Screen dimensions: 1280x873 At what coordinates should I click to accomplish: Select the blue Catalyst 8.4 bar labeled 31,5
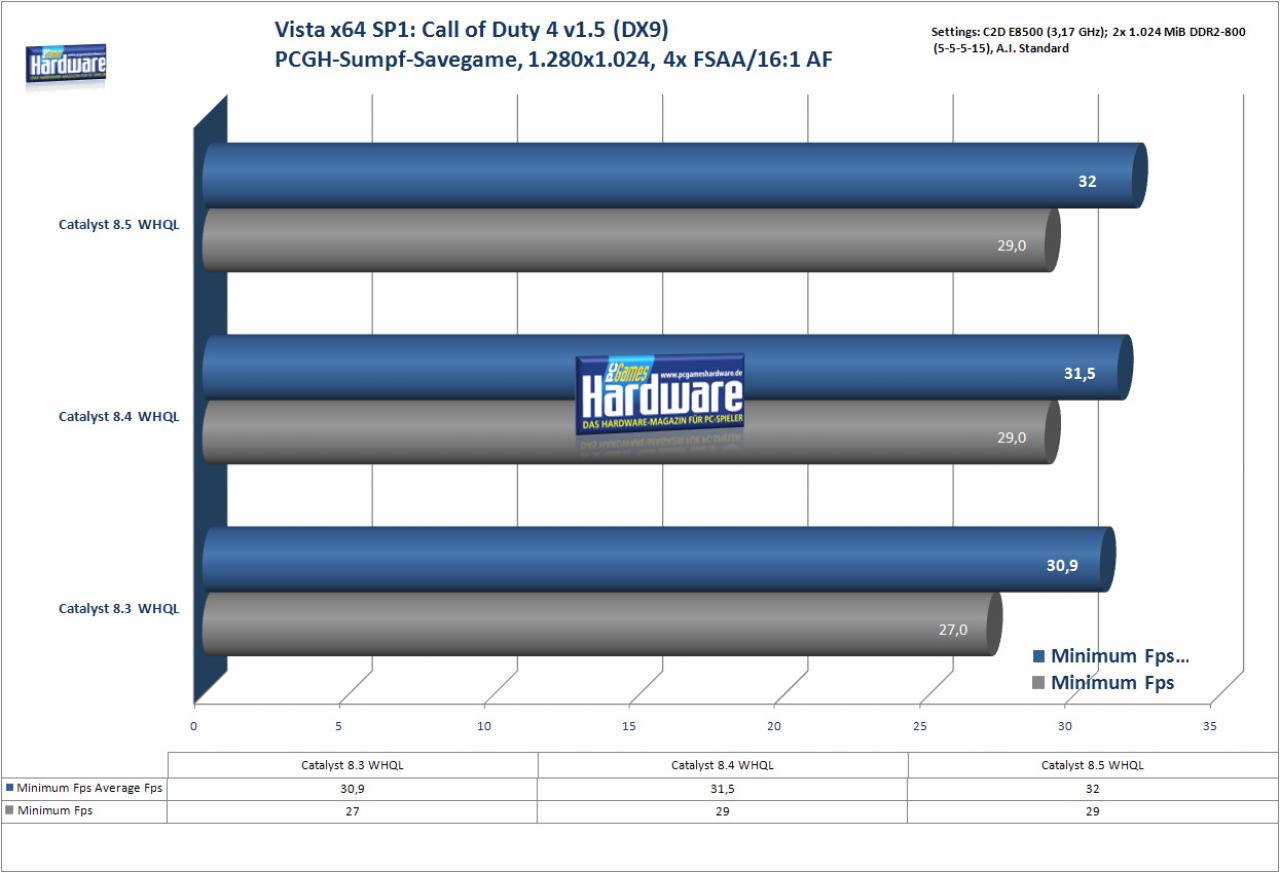tap(667, 367)
